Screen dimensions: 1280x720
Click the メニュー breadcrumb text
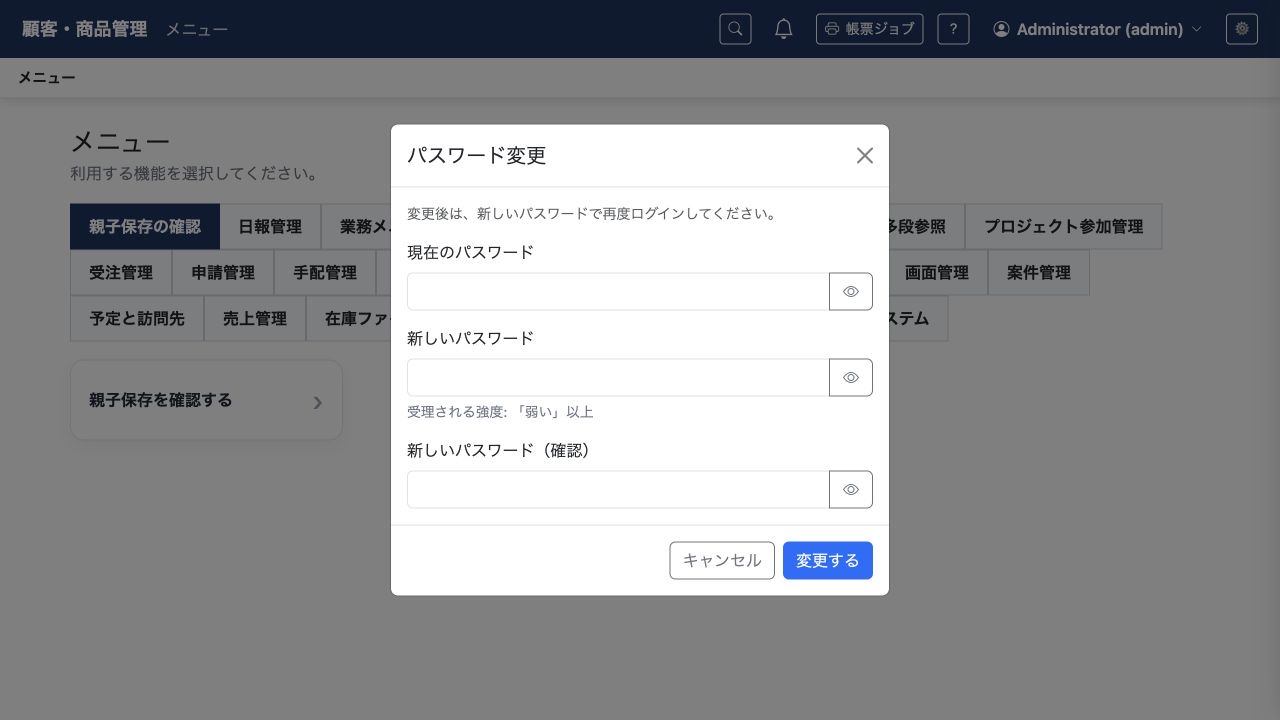pyautogui.click(x=47, y=77)
